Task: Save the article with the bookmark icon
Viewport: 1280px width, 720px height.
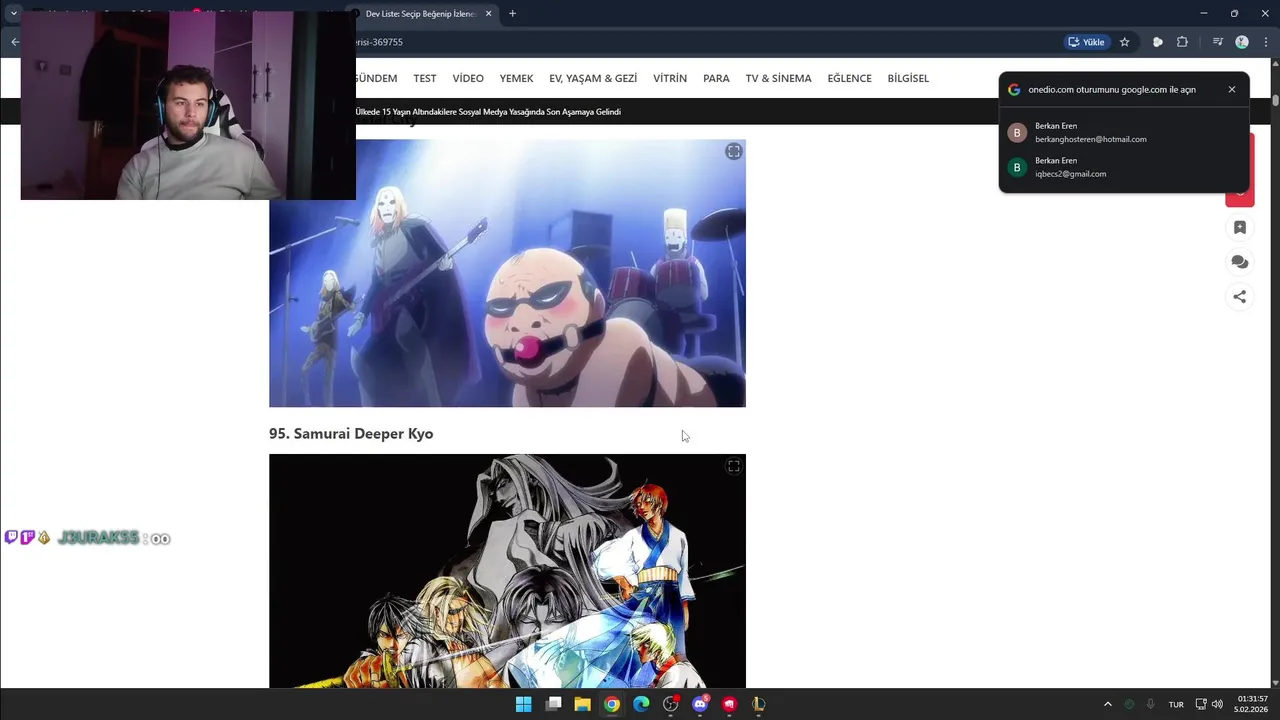Action: click(1240, 228)
